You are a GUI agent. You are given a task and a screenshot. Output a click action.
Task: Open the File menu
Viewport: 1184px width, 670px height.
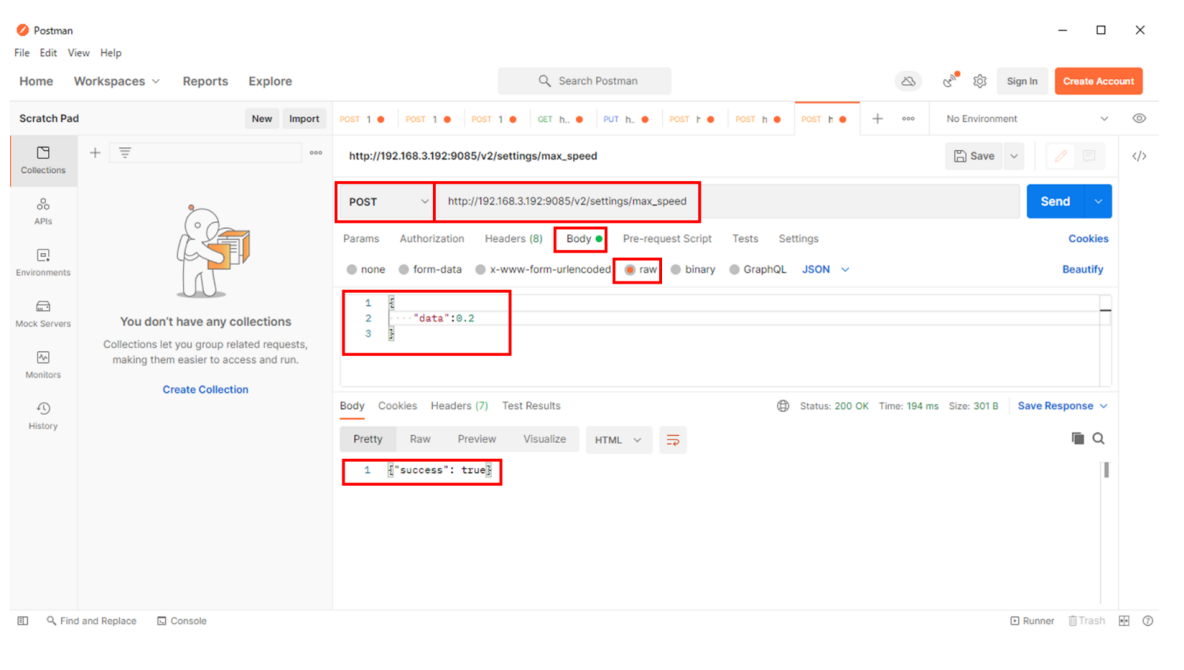pos(22,53)
